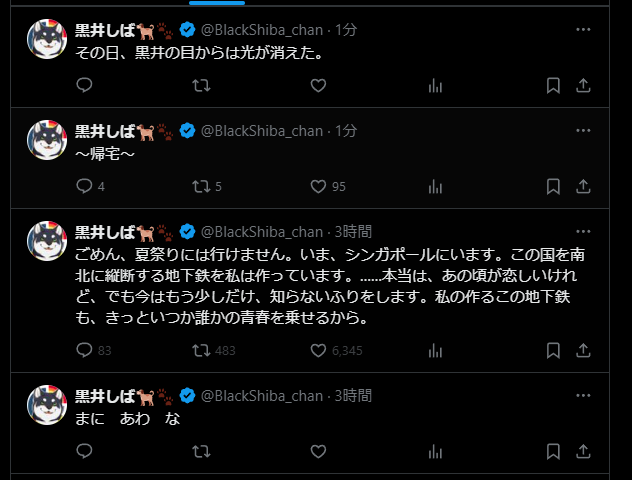The width and height of the screenshot is (632, 480).
Task: Open 黒井しば avatar on 'まに あわ な' tweet
Action: 47,405
